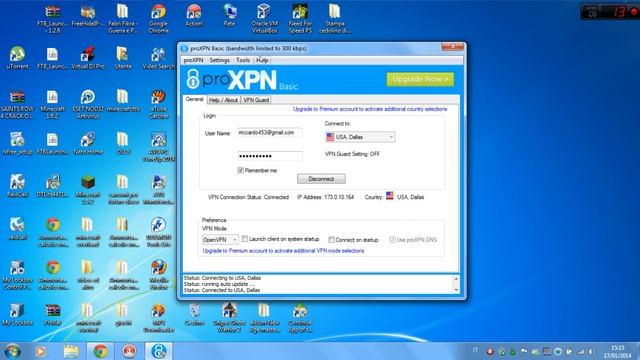Select the Virtual DJ Pro desktop icon
Viewport: 640px width, 360px height.
click(88, 58)
